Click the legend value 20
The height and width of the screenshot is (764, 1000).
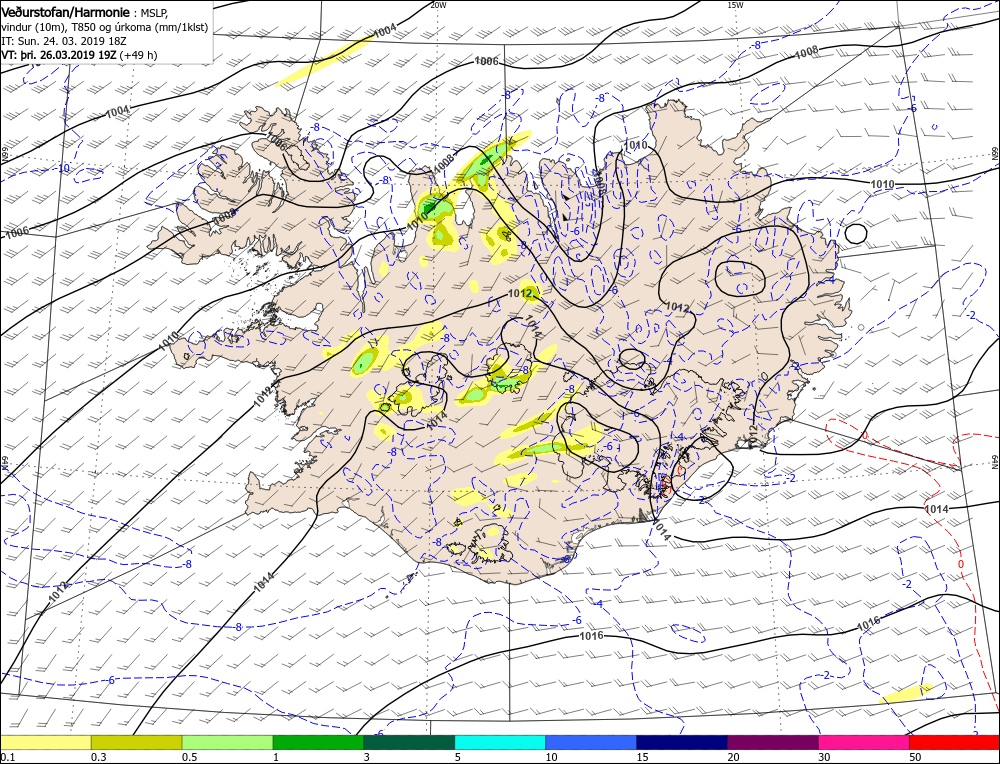(734, 757)
